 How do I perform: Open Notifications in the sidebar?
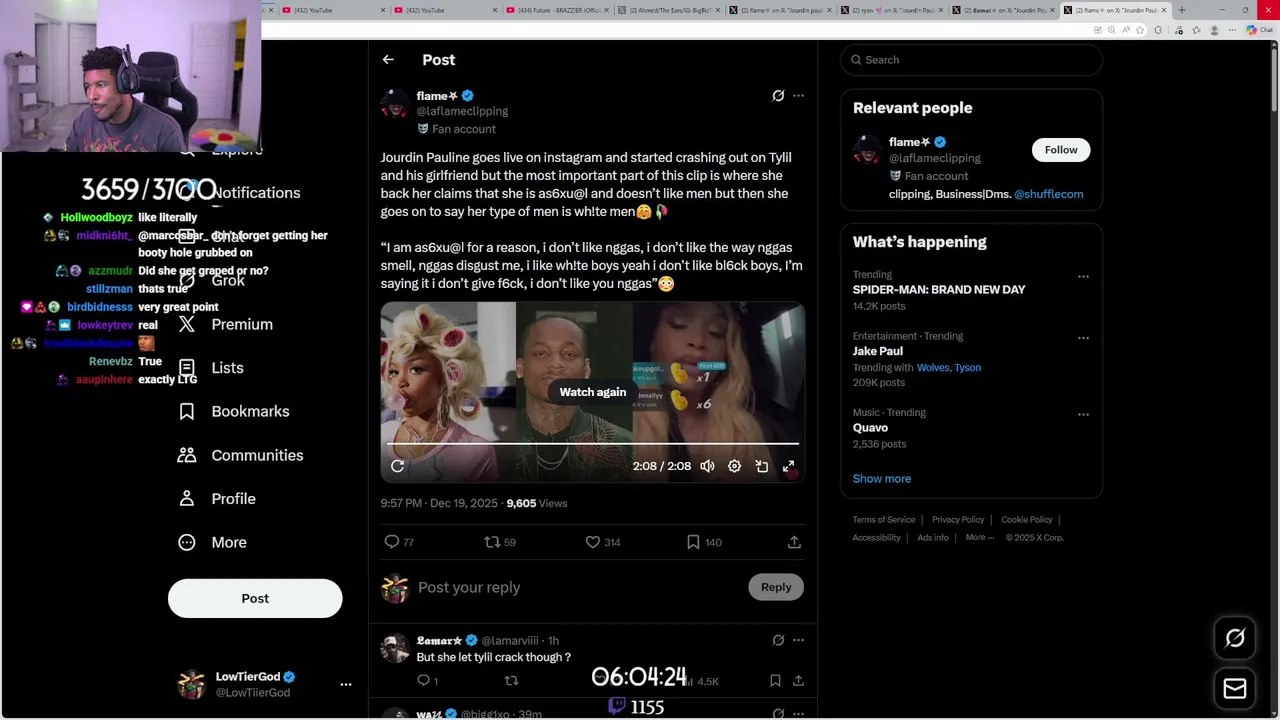tap(256, 193)
